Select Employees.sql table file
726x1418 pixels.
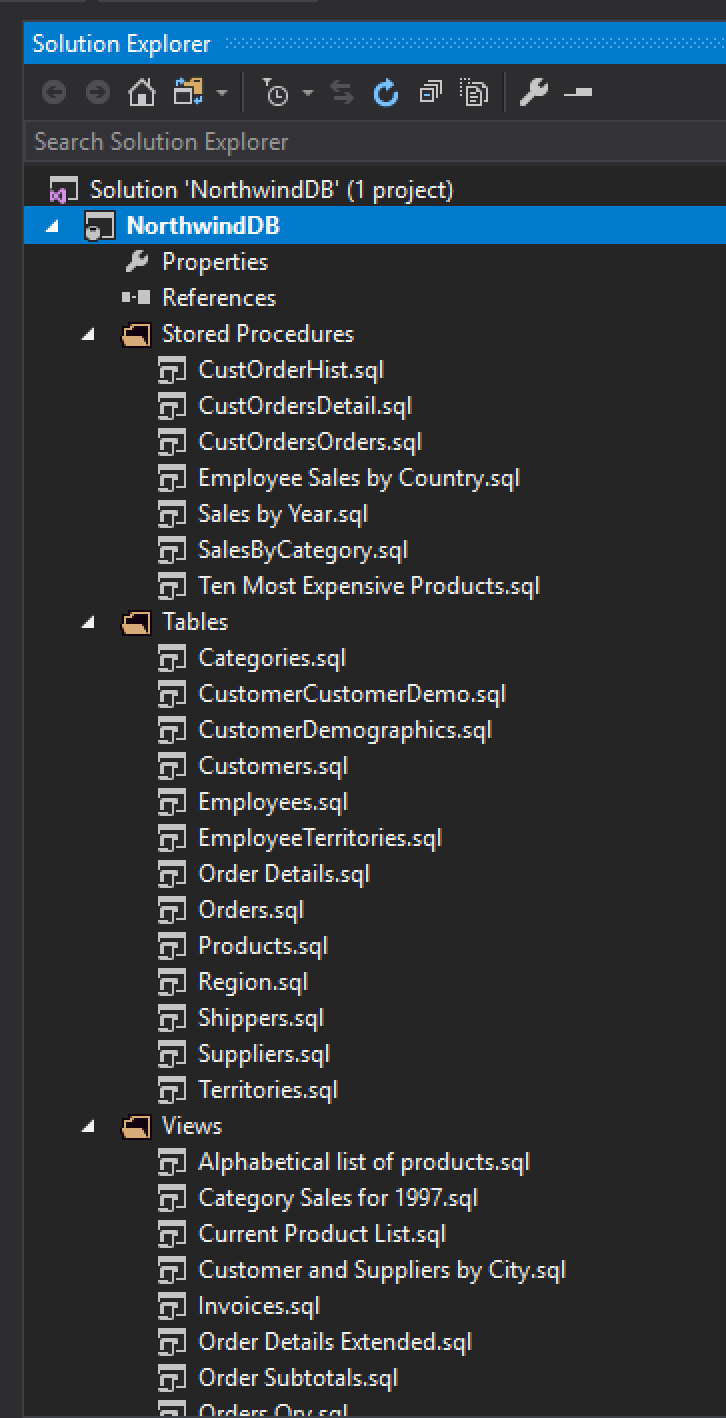(x=273, y=802)
